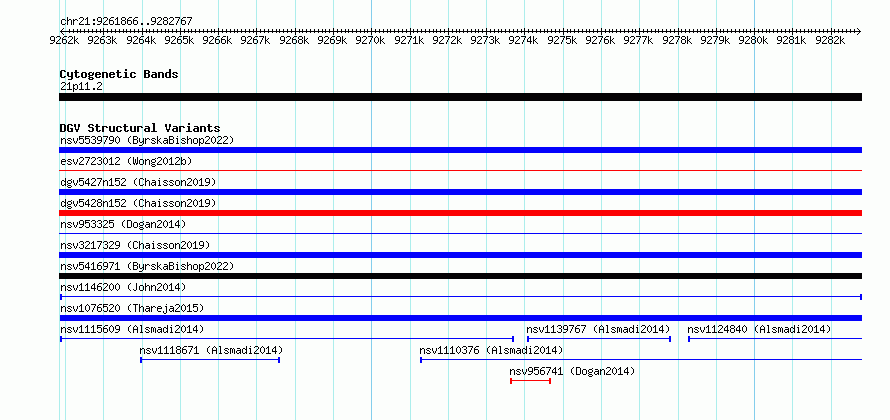Select the esv2723012 thin red variant line
Viewport: 890px width, 420px height.
point(460,170)
